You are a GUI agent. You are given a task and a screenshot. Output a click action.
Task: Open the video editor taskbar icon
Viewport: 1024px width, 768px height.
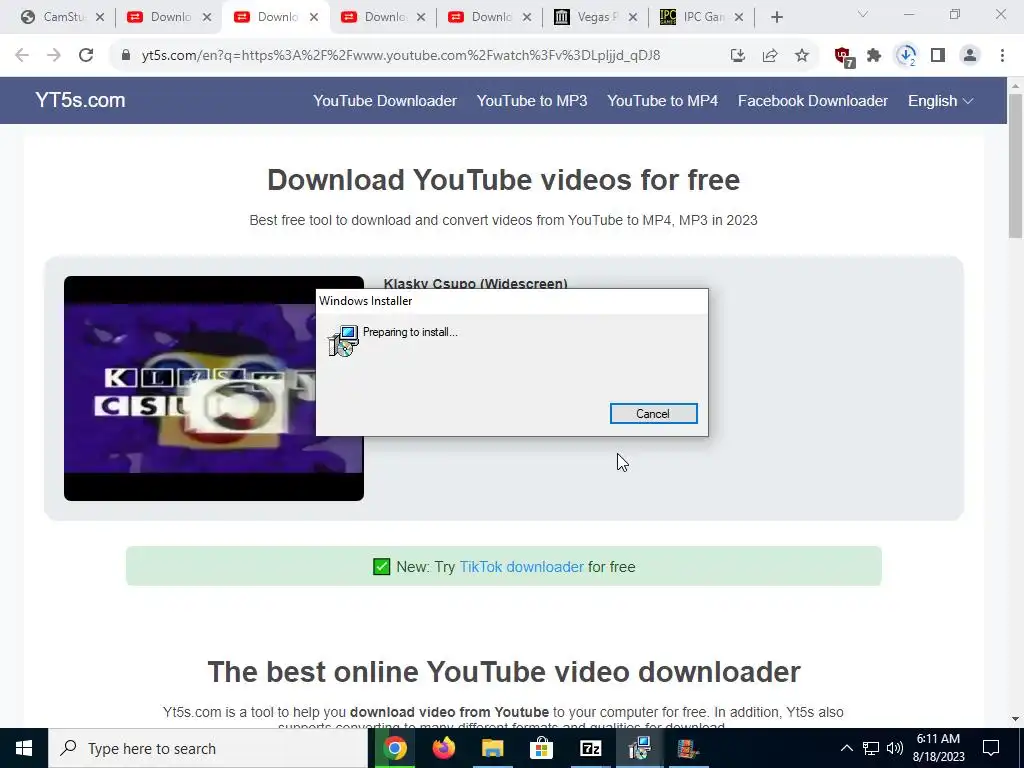pyautogui.click(x=688, y=748)
